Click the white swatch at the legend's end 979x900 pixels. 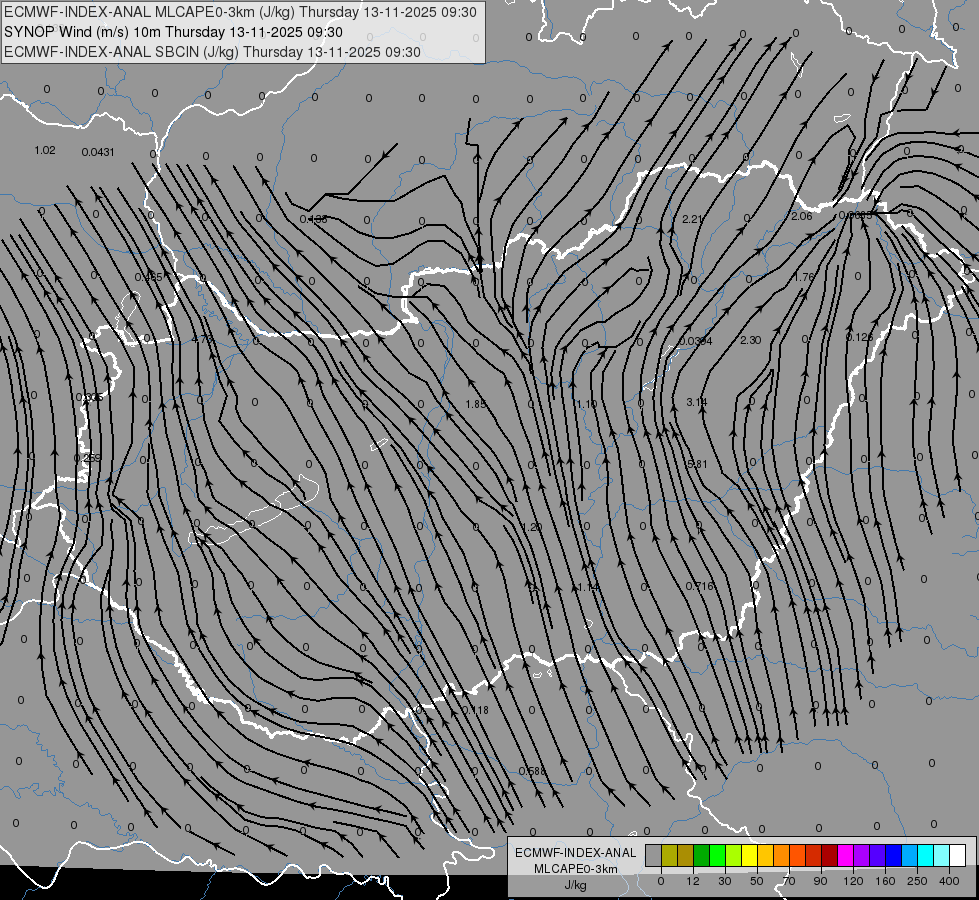[958, 855]
